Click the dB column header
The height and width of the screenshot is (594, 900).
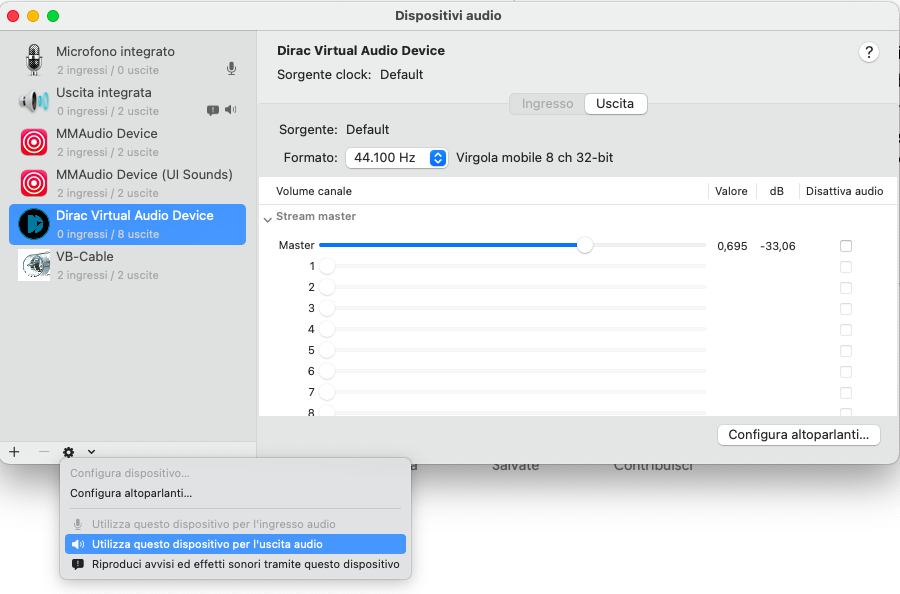(x=777, y=191)
